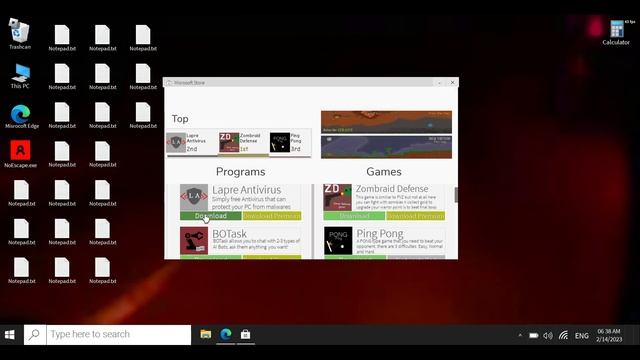This screenshot has width=640, height=360.
Task: Open the taskbar clock and date
Action: 609,335
